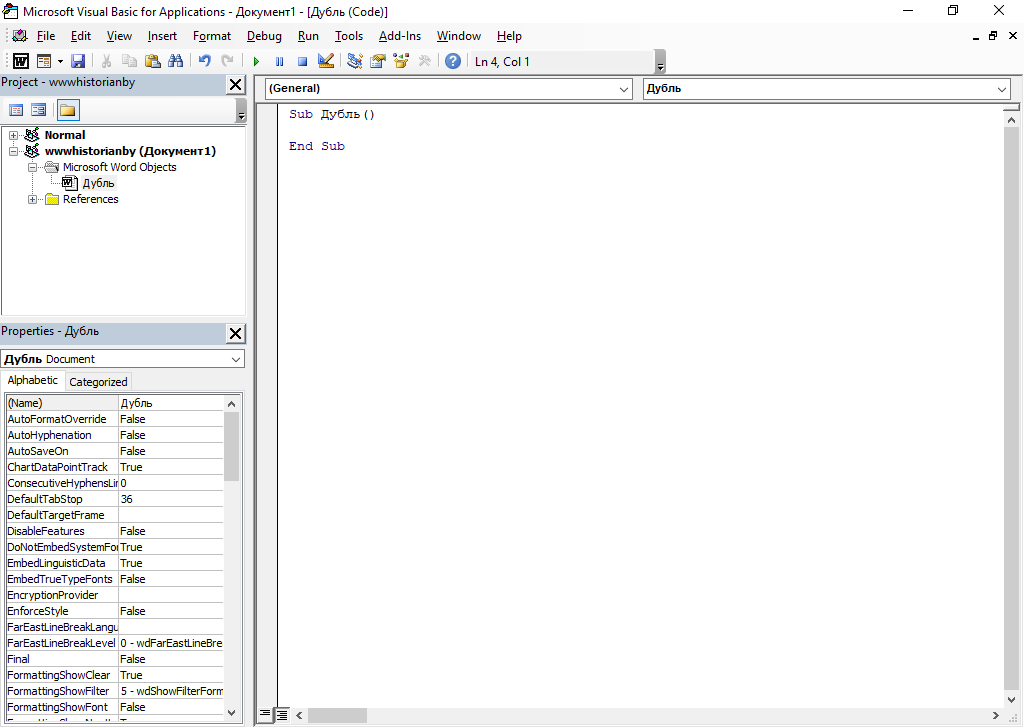Viewport: 1024px width, 727px height.
Task: Click the Reset stop icon
Action: [x=302, y=61]
